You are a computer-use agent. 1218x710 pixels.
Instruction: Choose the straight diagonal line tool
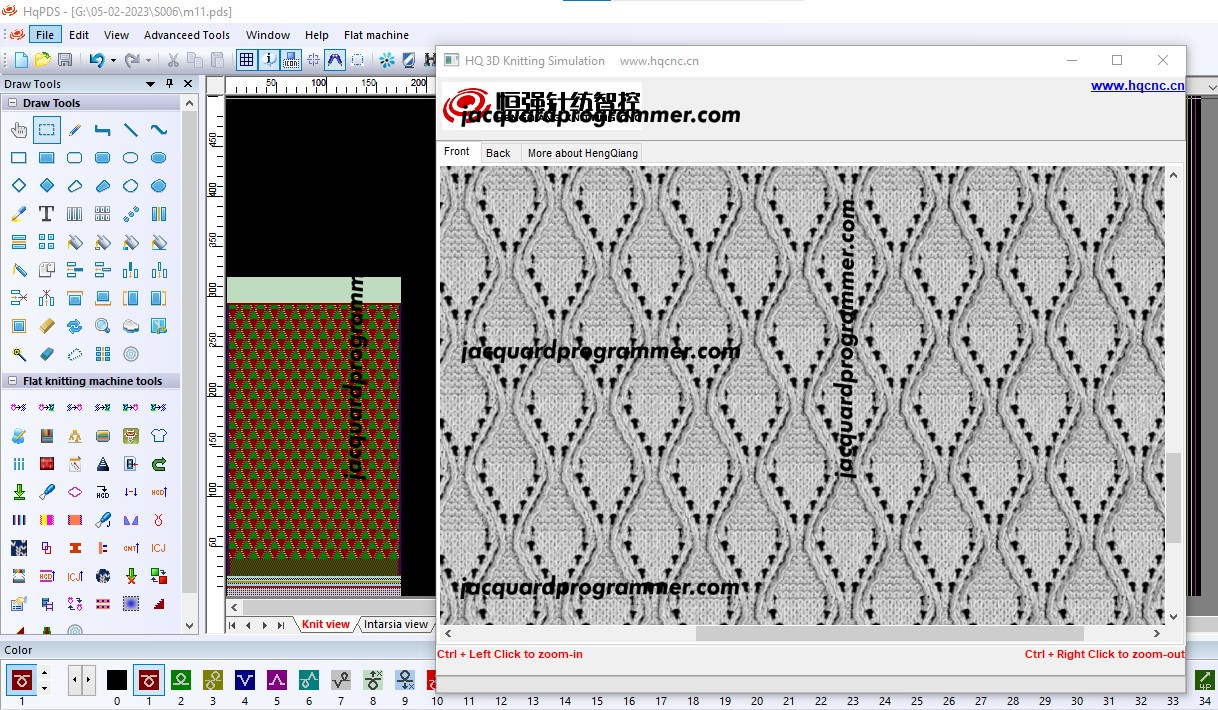[x=131, y=130]
